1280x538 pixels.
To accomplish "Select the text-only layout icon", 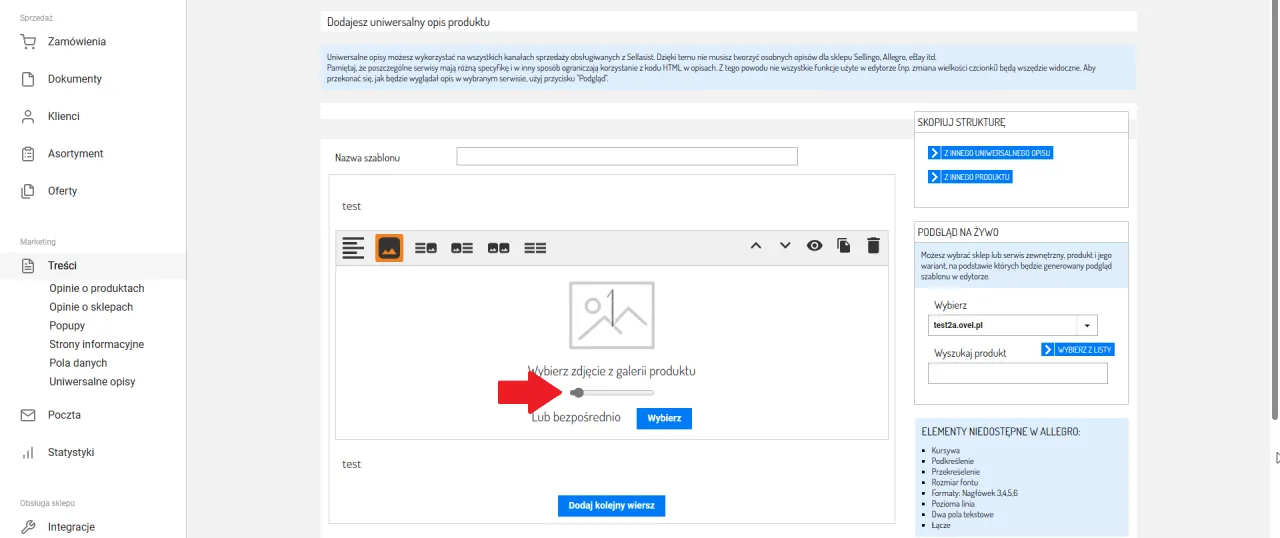I will (x=352, y=247).
